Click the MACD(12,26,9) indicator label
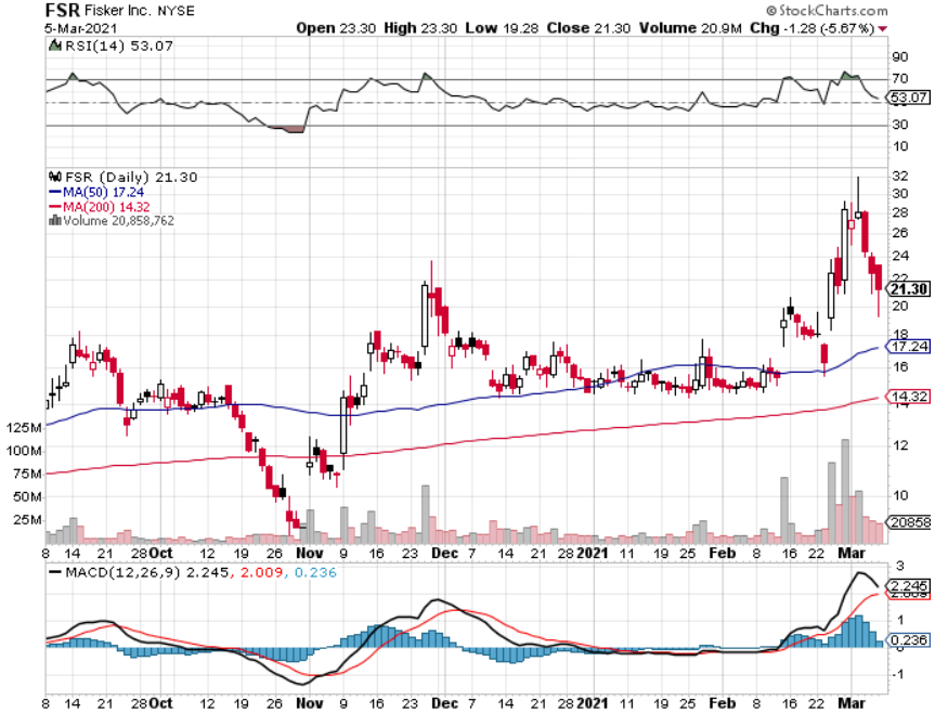 coord(110,571)
